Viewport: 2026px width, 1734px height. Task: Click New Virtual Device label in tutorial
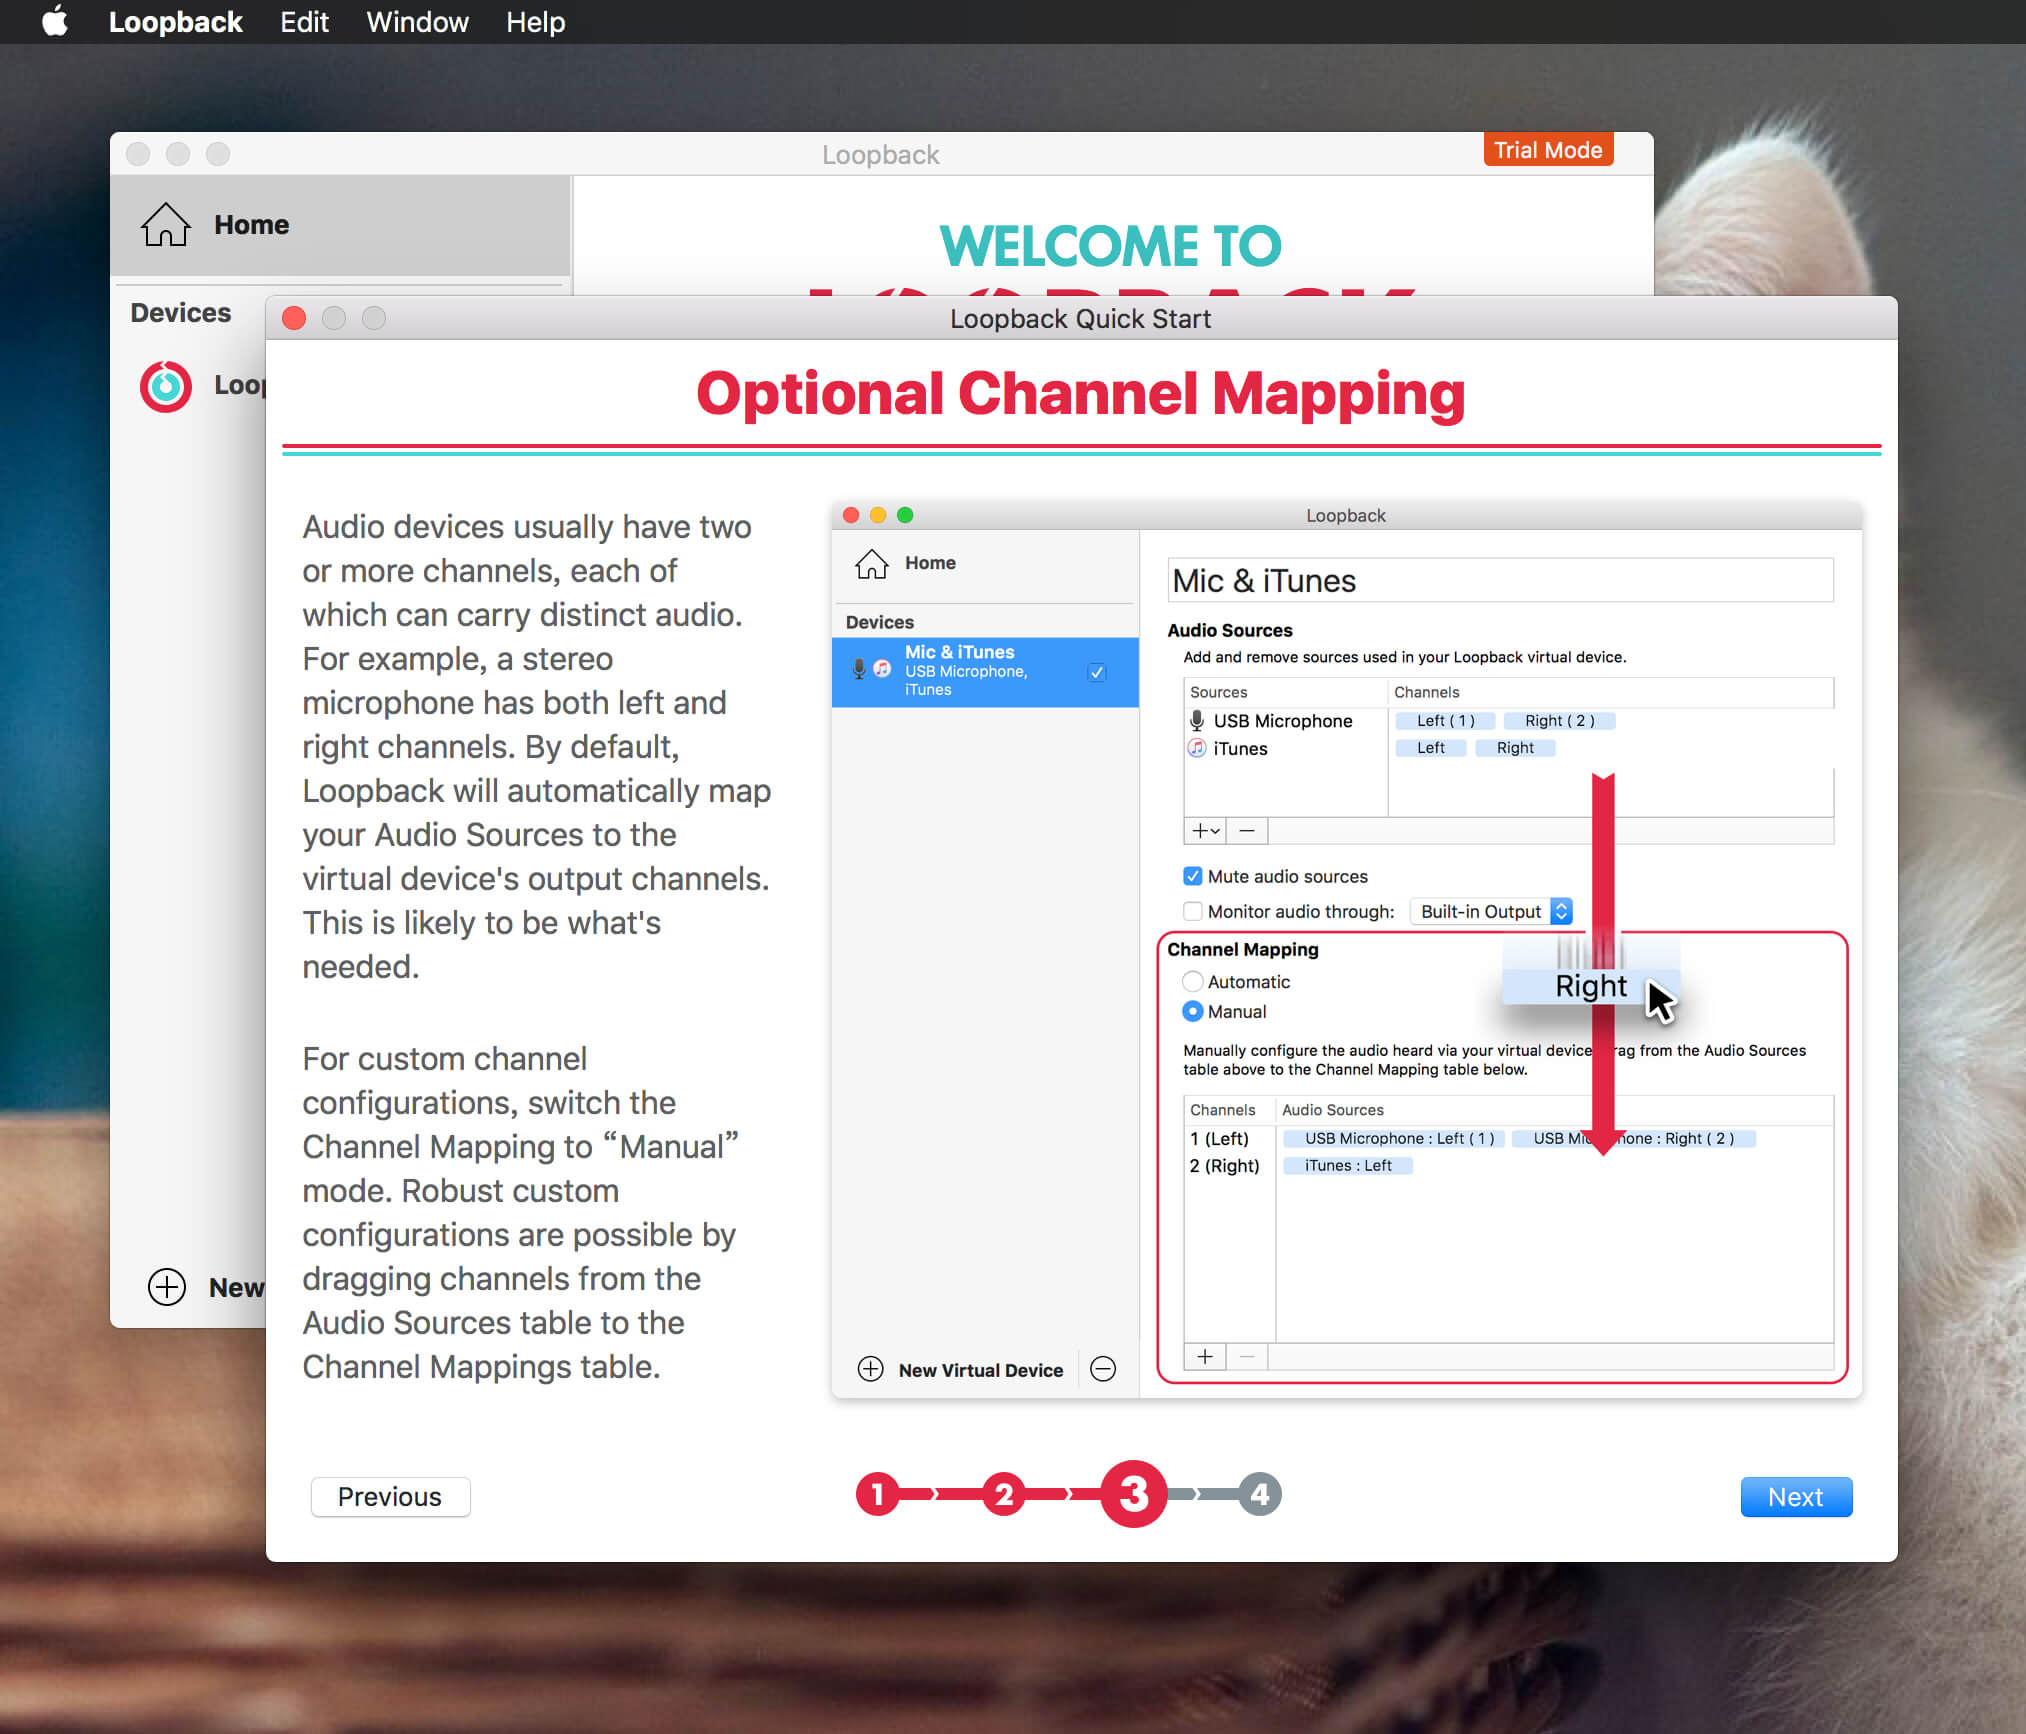click(x=981, y=1370)
